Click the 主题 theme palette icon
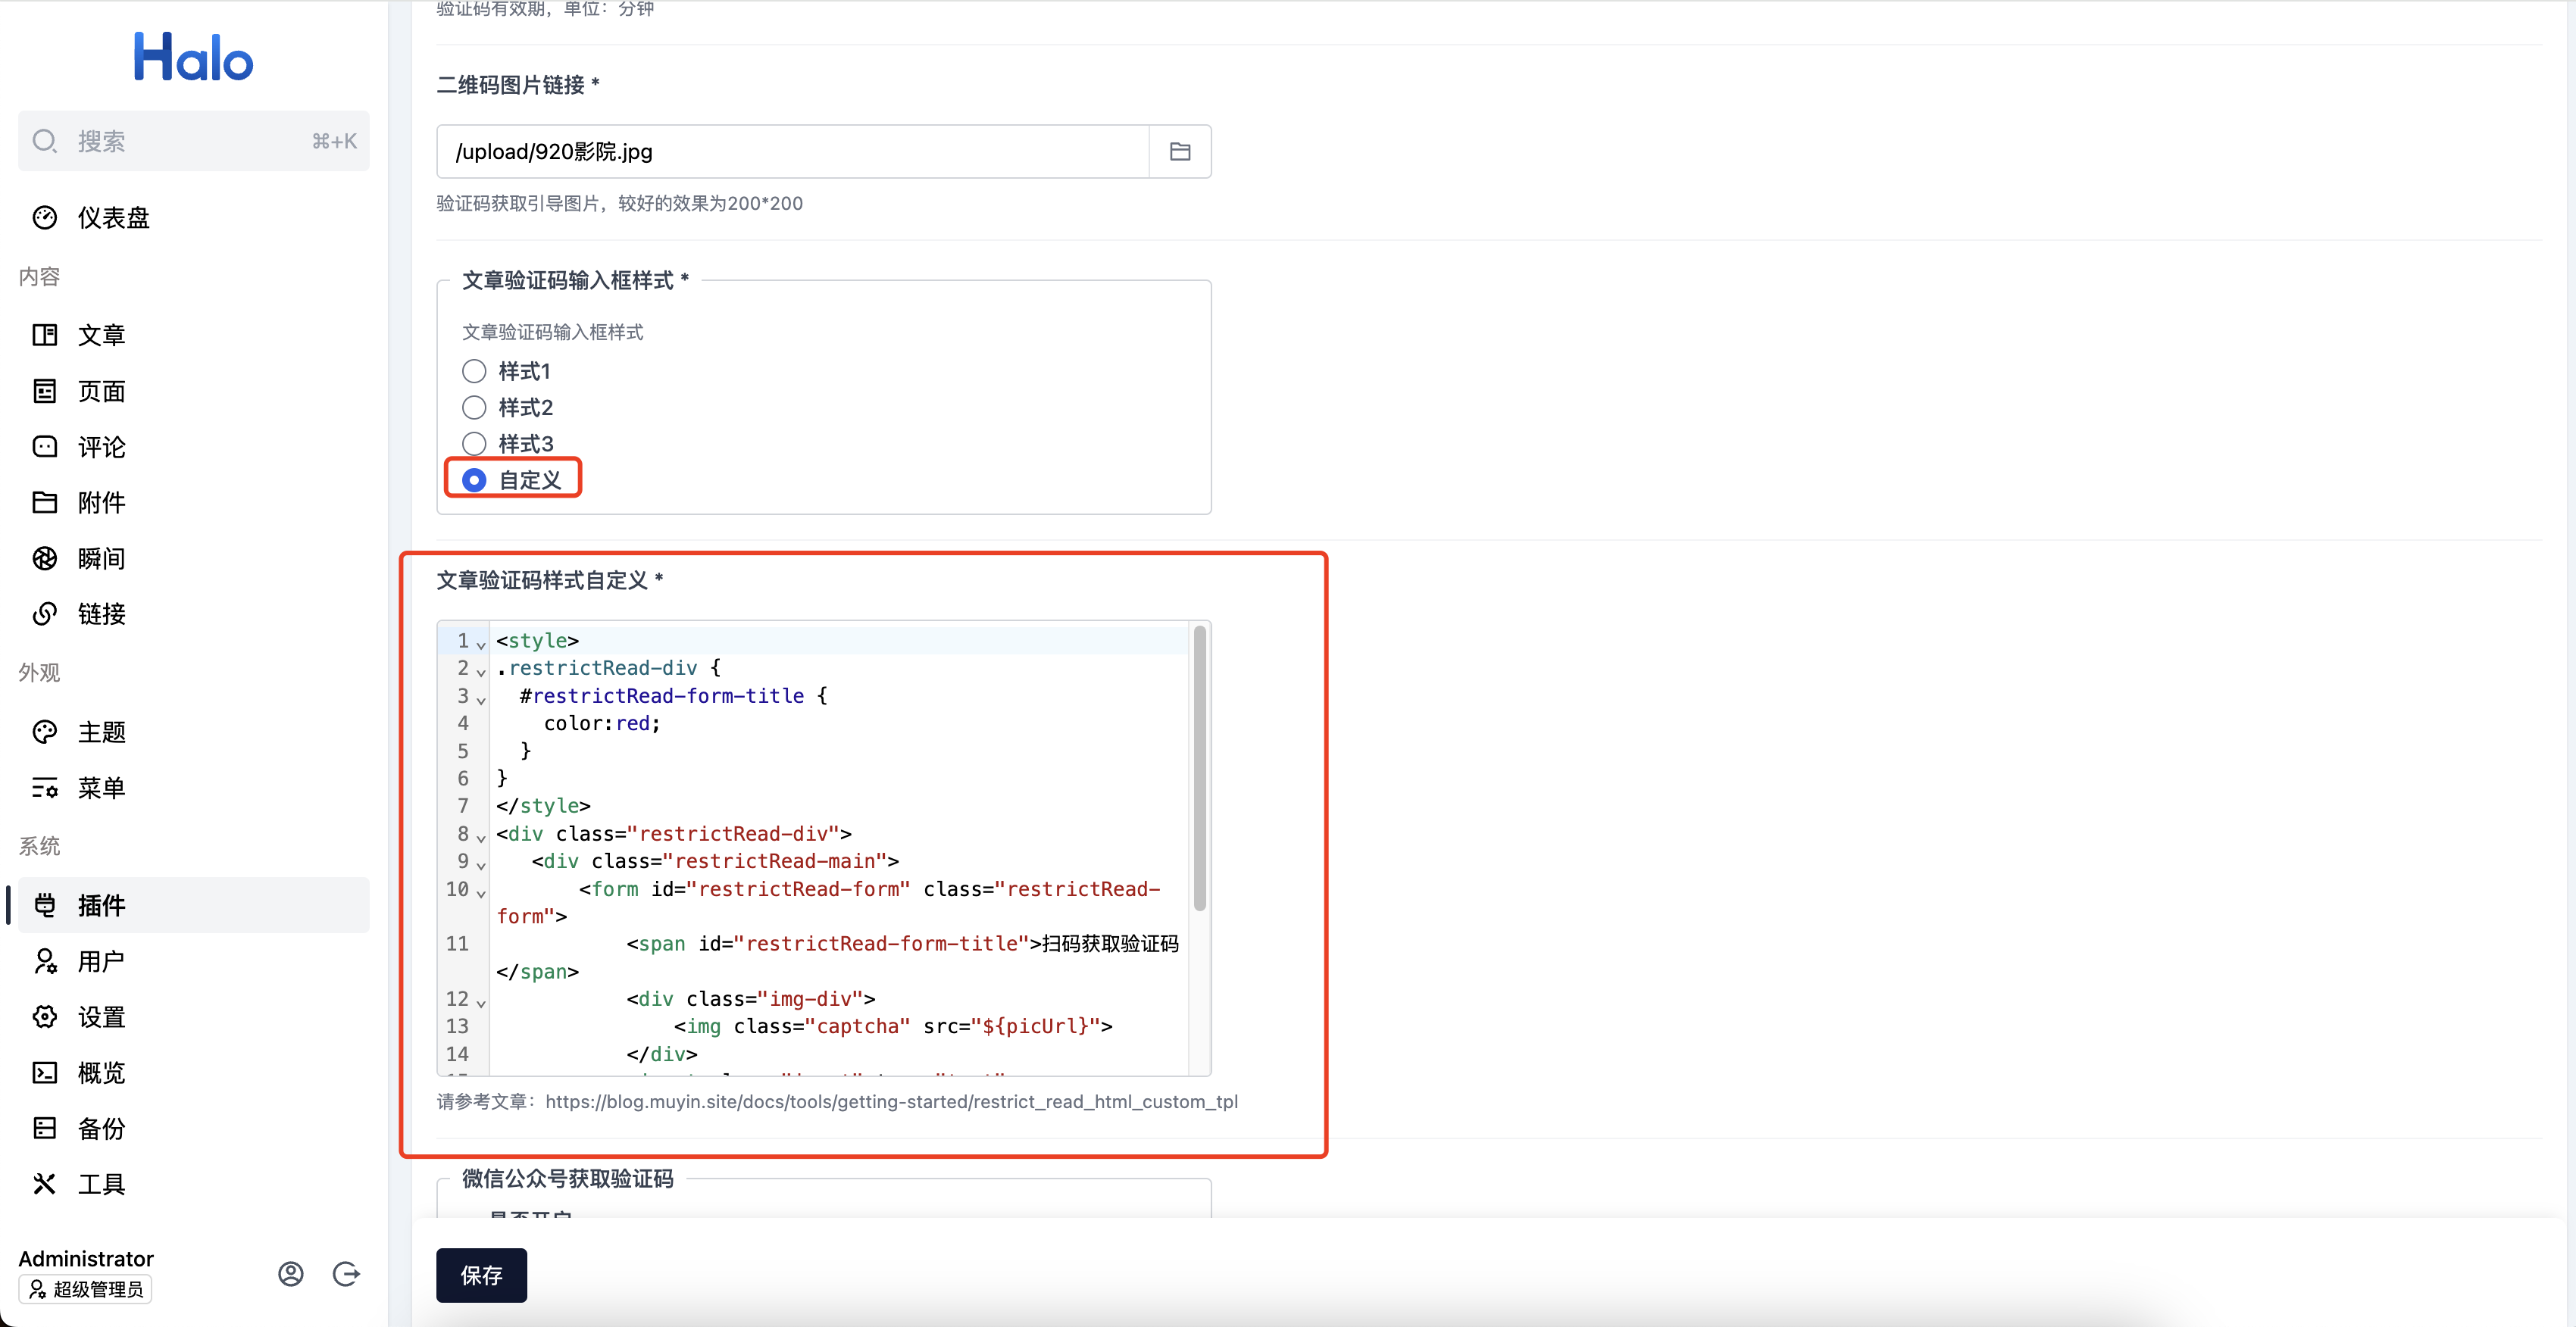 45,732
